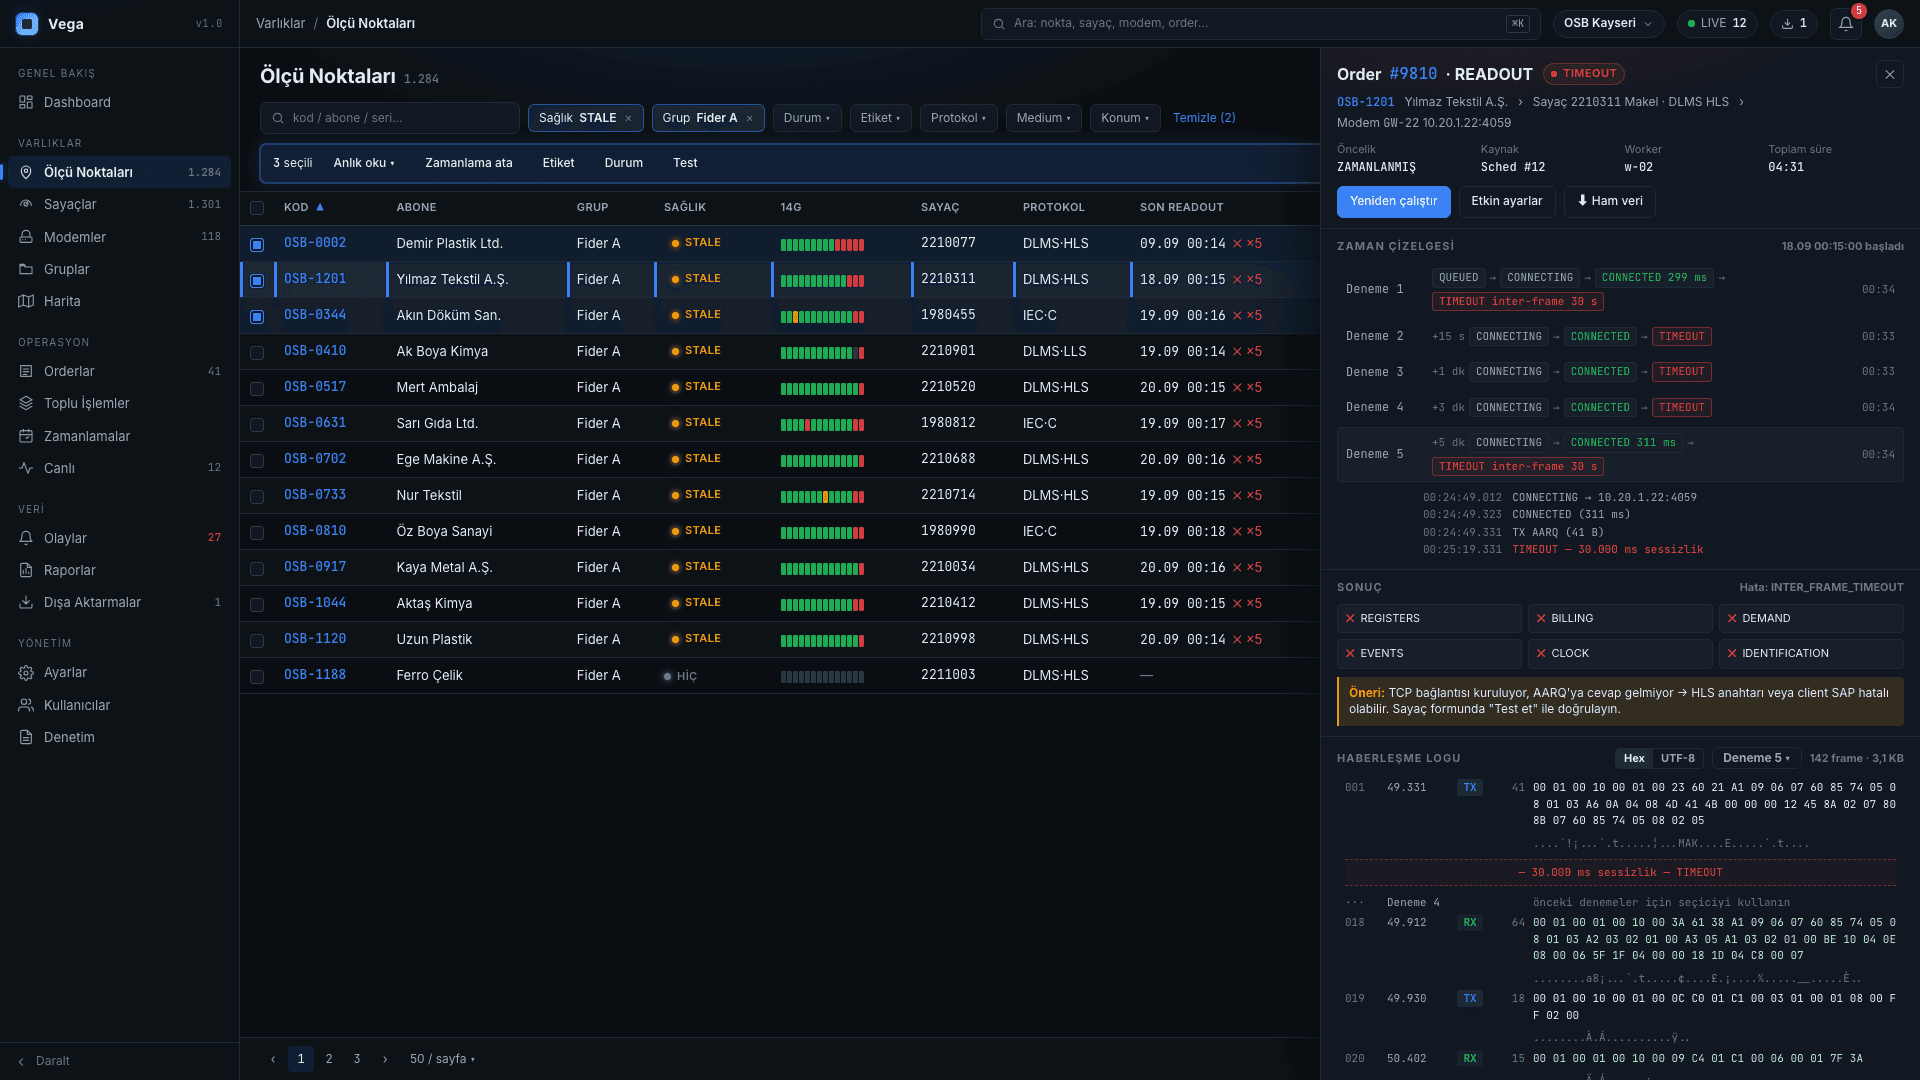Clear filters with Temizle (2)

[x=1204, y=118]
